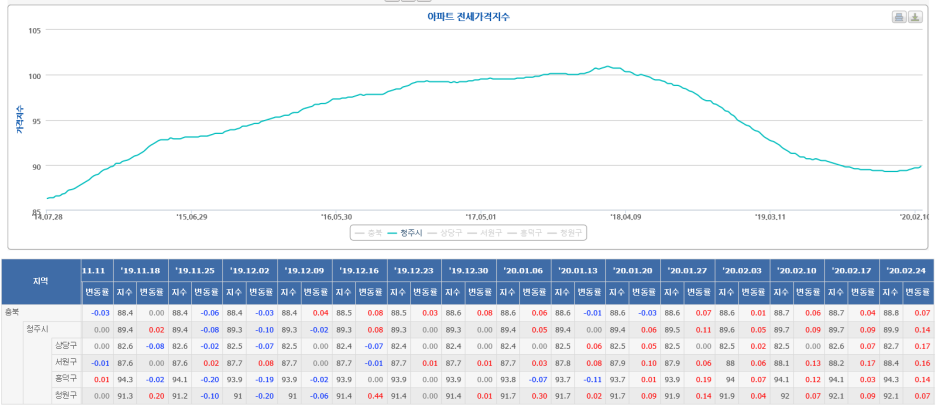
Task: Click the x-axis label '16.05.30
Action: (336, 216)
